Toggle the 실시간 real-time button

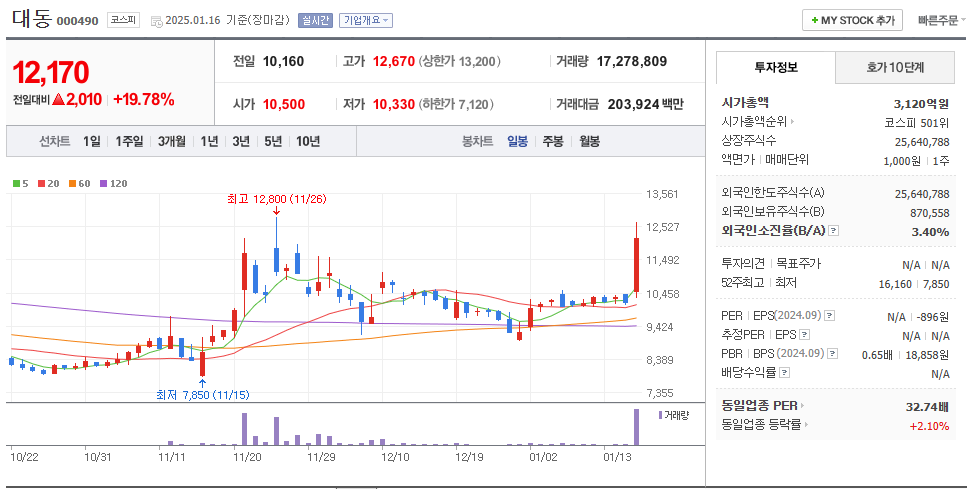coord(316,20)
